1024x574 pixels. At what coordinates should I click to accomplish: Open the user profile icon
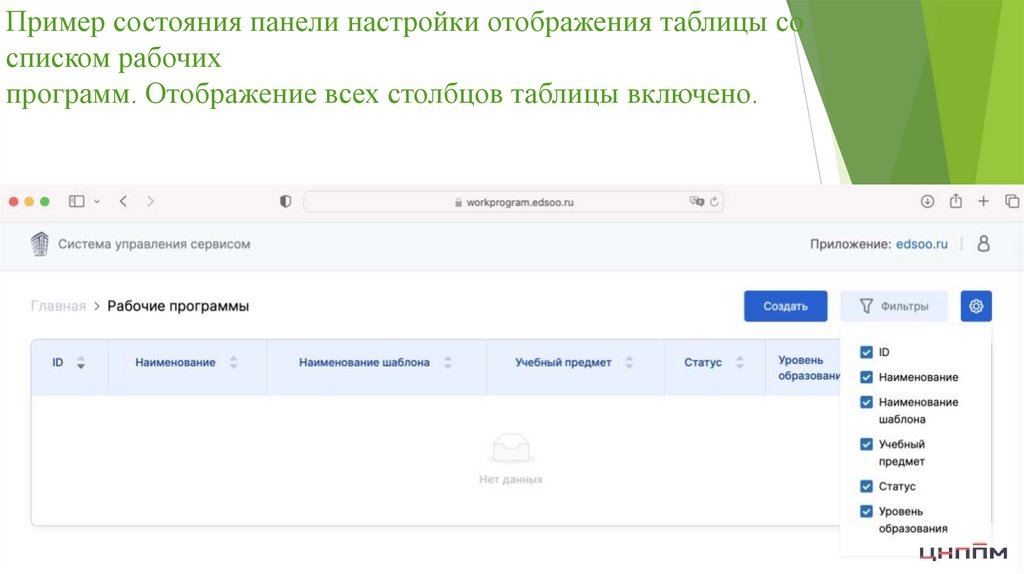click(x=983, y=244)
